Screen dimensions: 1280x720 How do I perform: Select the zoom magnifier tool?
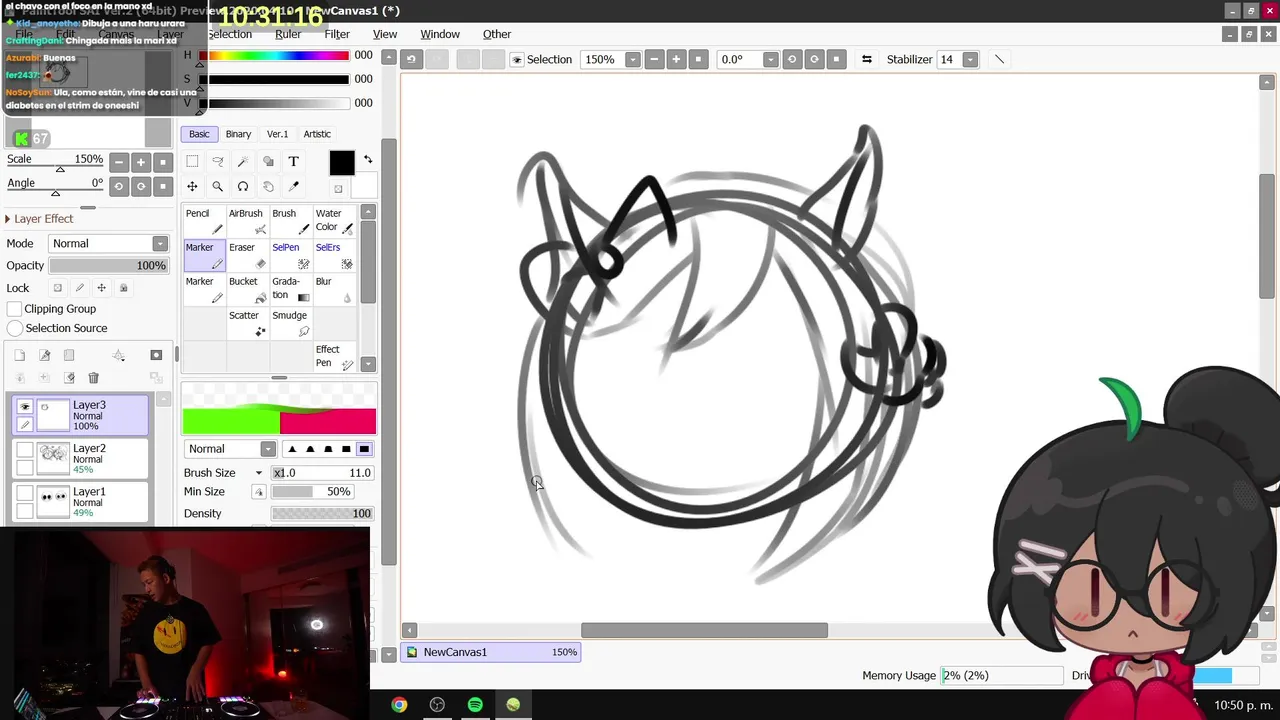(217, 186)
